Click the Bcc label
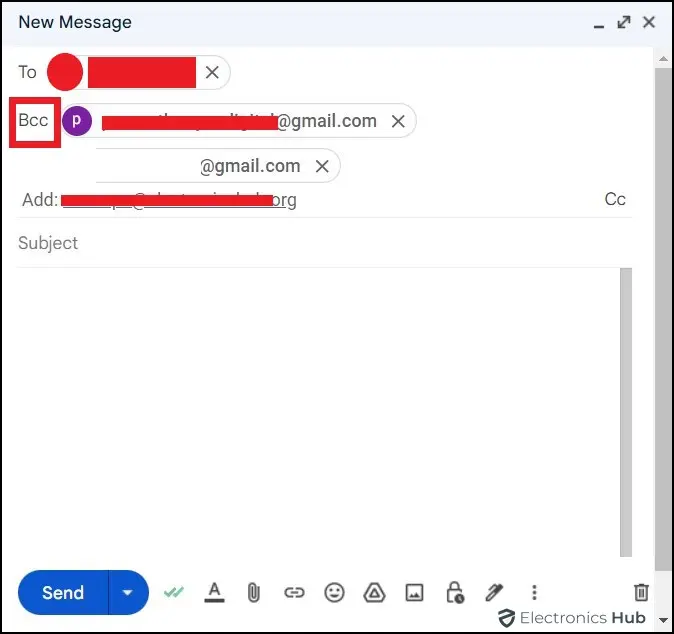The width and height of the screenshot is (674, 634). pos(34,120)
